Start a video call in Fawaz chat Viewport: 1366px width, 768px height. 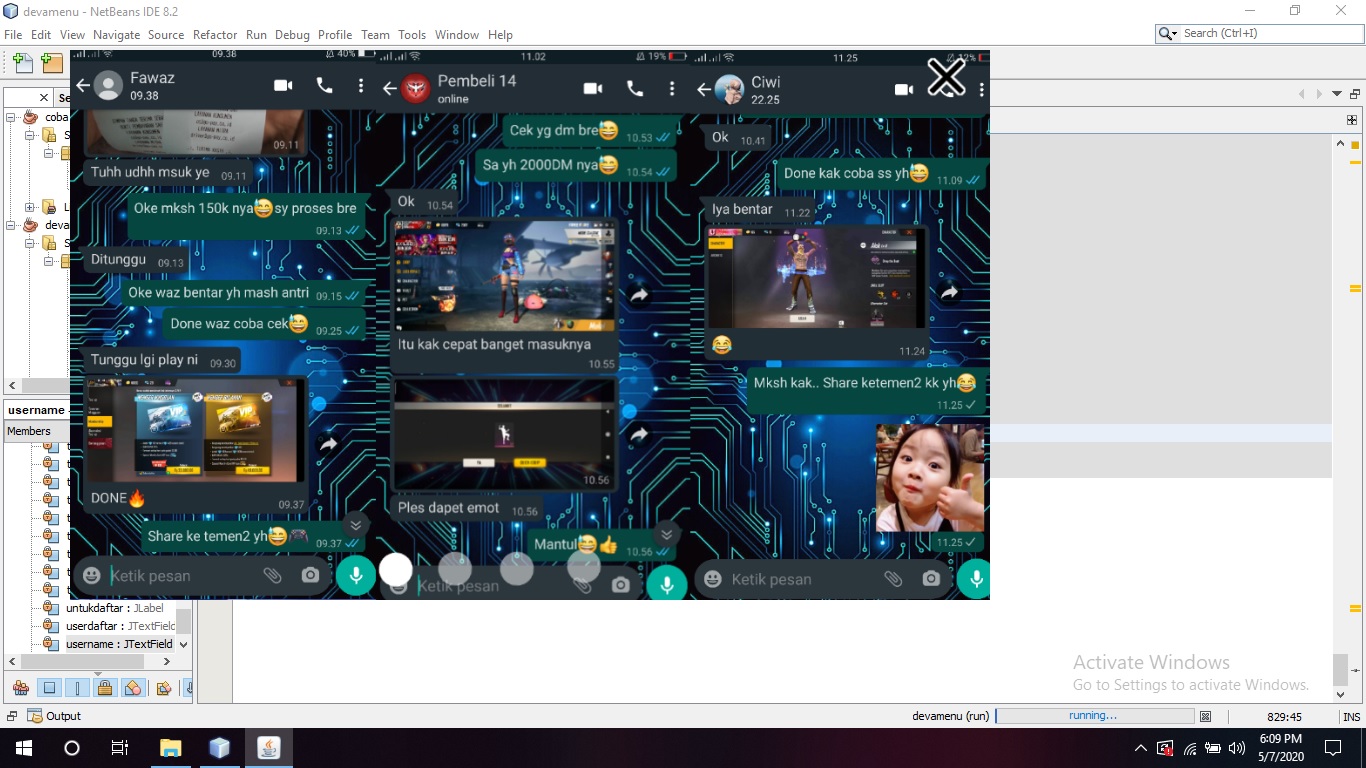point(283,86)
